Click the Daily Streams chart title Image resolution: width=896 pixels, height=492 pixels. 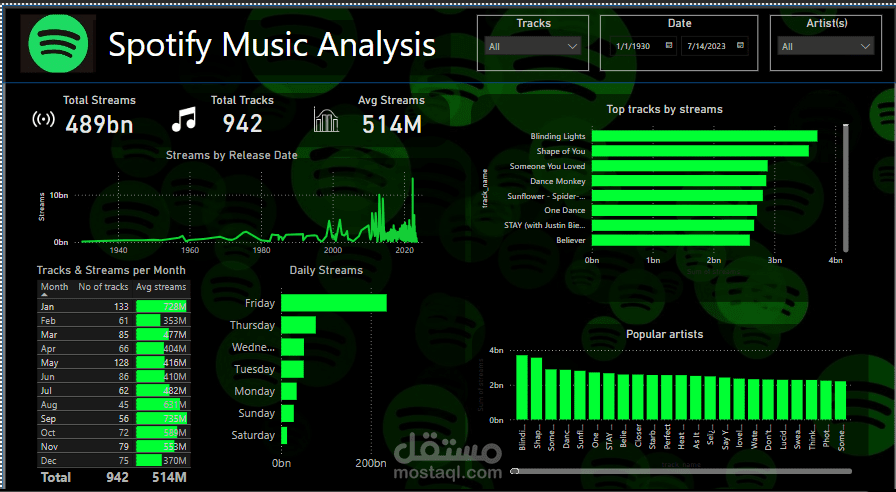pyautogui.click(x=326, y=270)
